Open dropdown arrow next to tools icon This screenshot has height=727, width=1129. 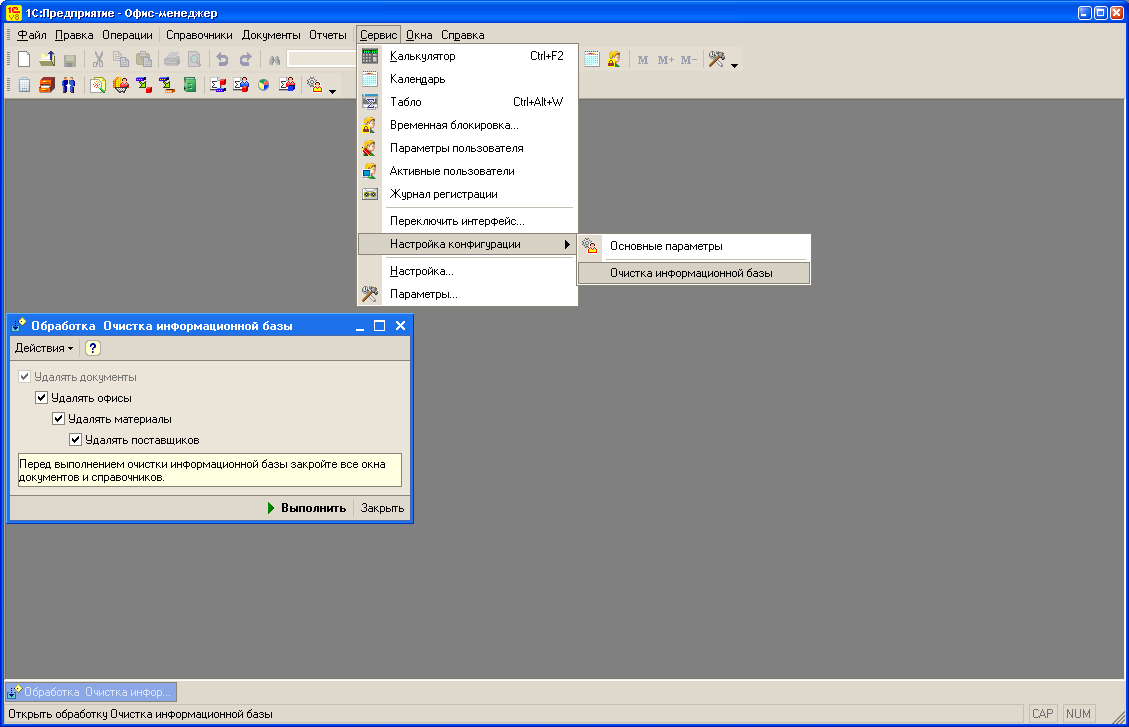coord(734,66)
